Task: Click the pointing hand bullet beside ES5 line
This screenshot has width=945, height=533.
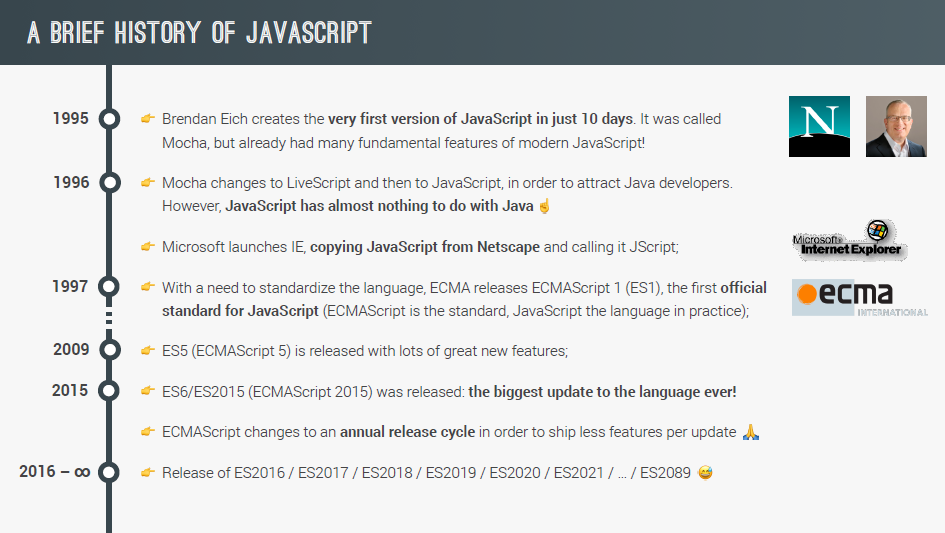Action: [148, 351]
